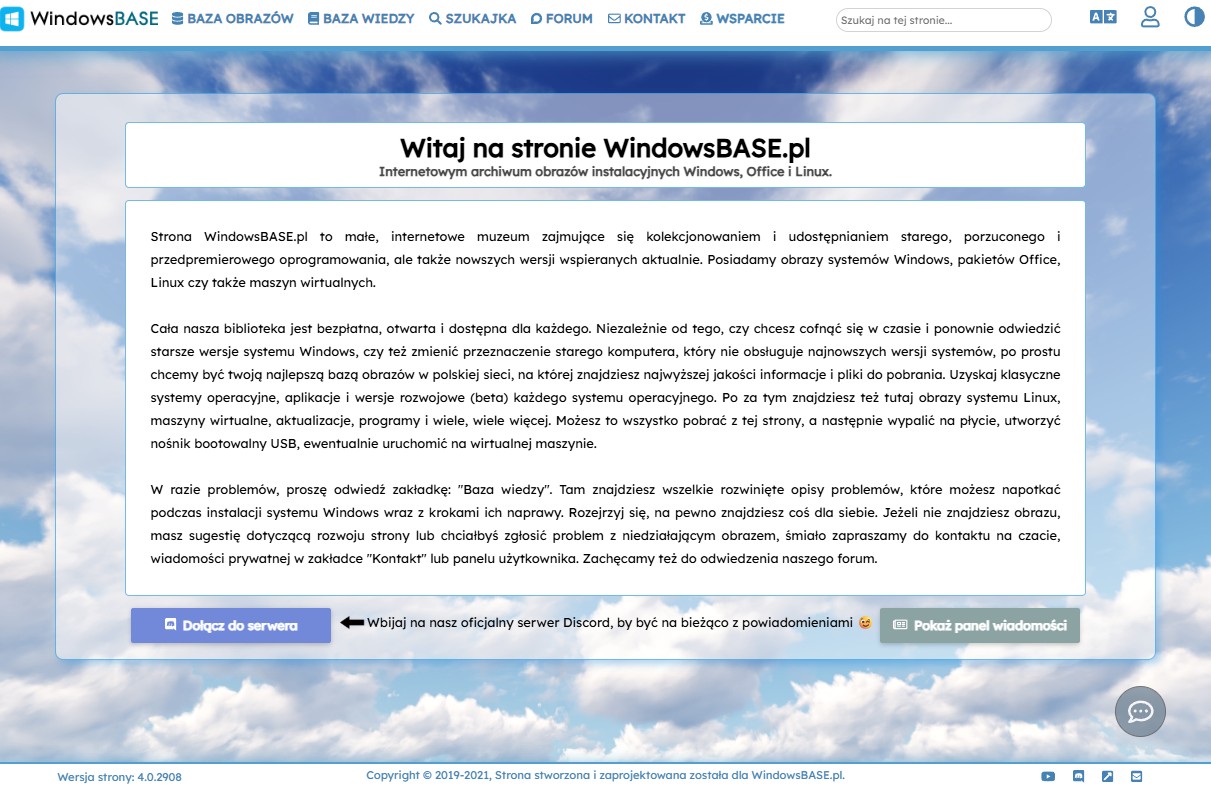Open the user account profile icon
The height and width of the screenshot is (787, 1211).
[1150, 18]
